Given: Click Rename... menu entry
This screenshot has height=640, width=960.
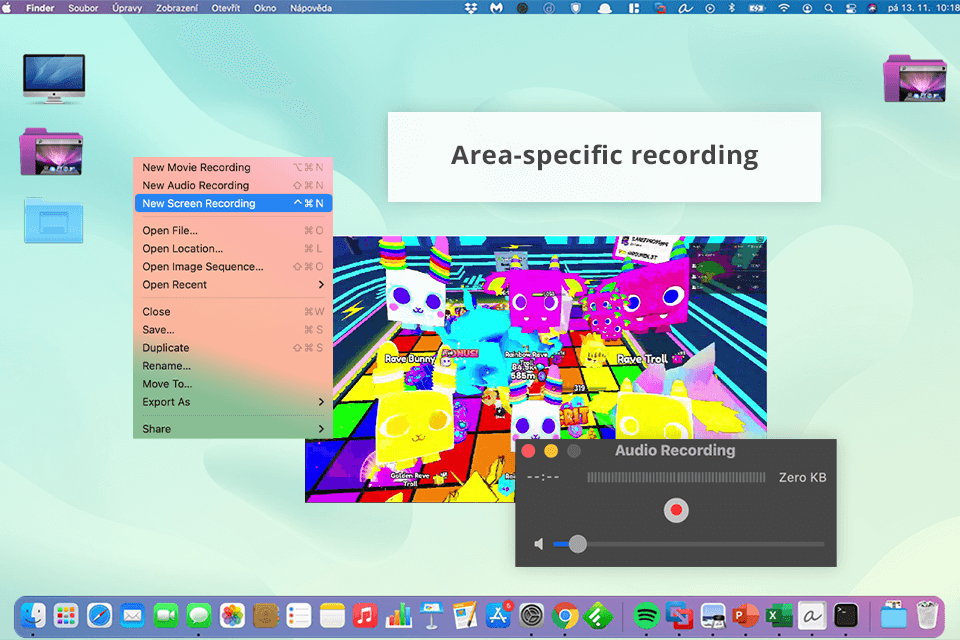Looking at the screenshot, I should (x=233, y=366).
